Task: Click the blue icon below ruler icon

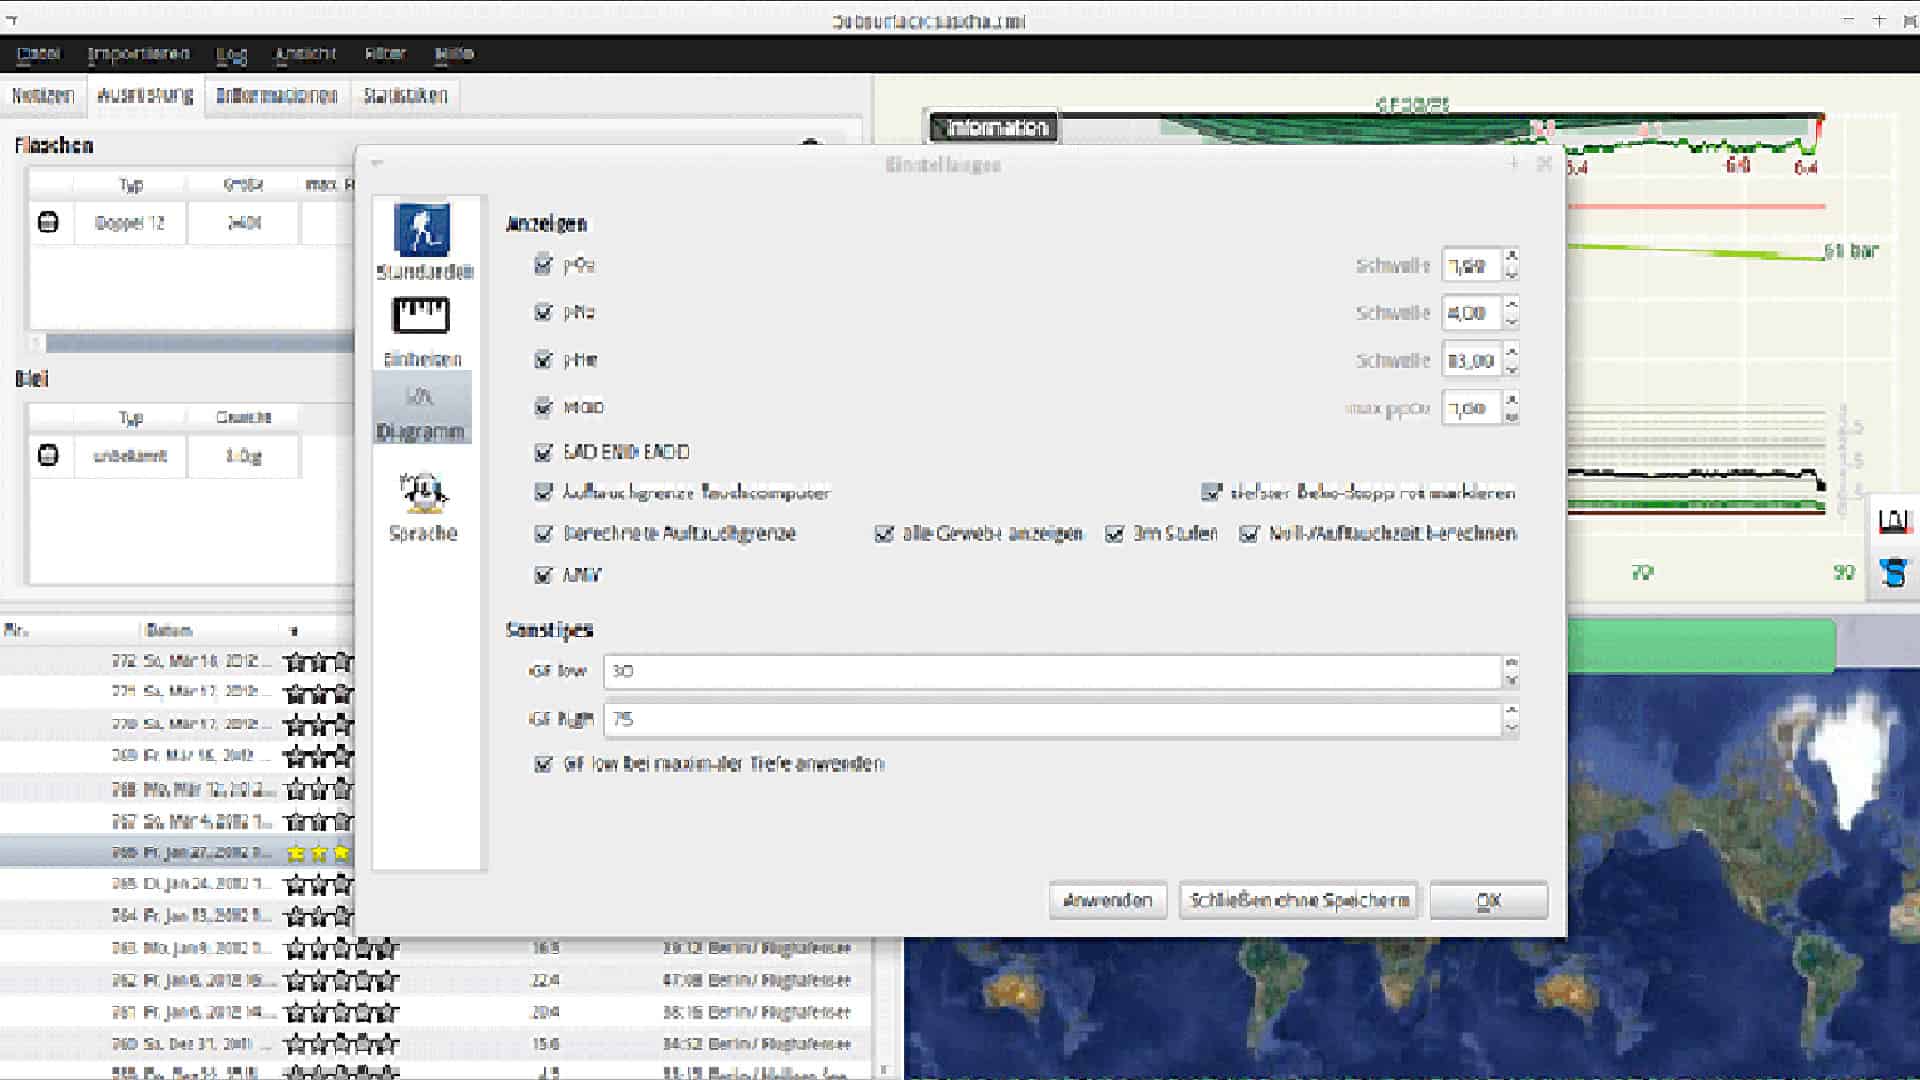Action: pyautogui.click(x=1893, y=573)
